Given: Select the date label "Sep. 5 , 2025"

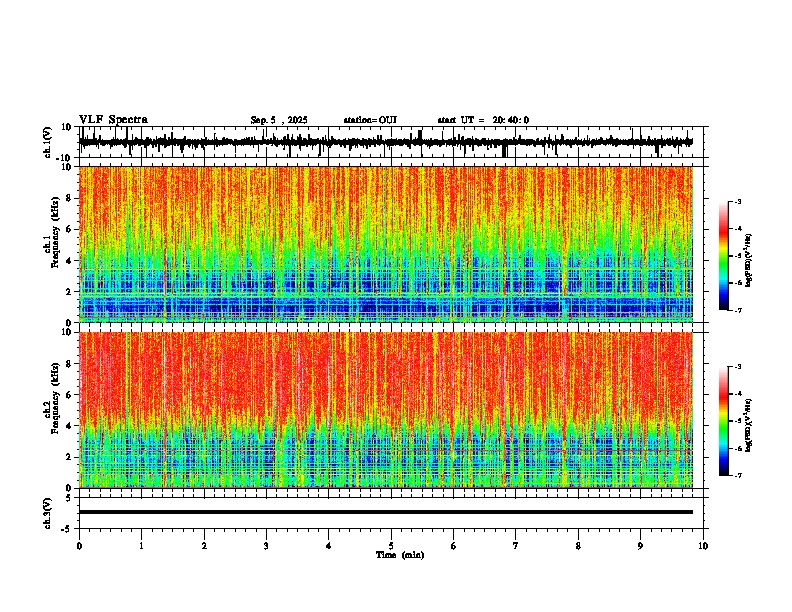Looking at the screenshot, I should (x=279, y=120).
